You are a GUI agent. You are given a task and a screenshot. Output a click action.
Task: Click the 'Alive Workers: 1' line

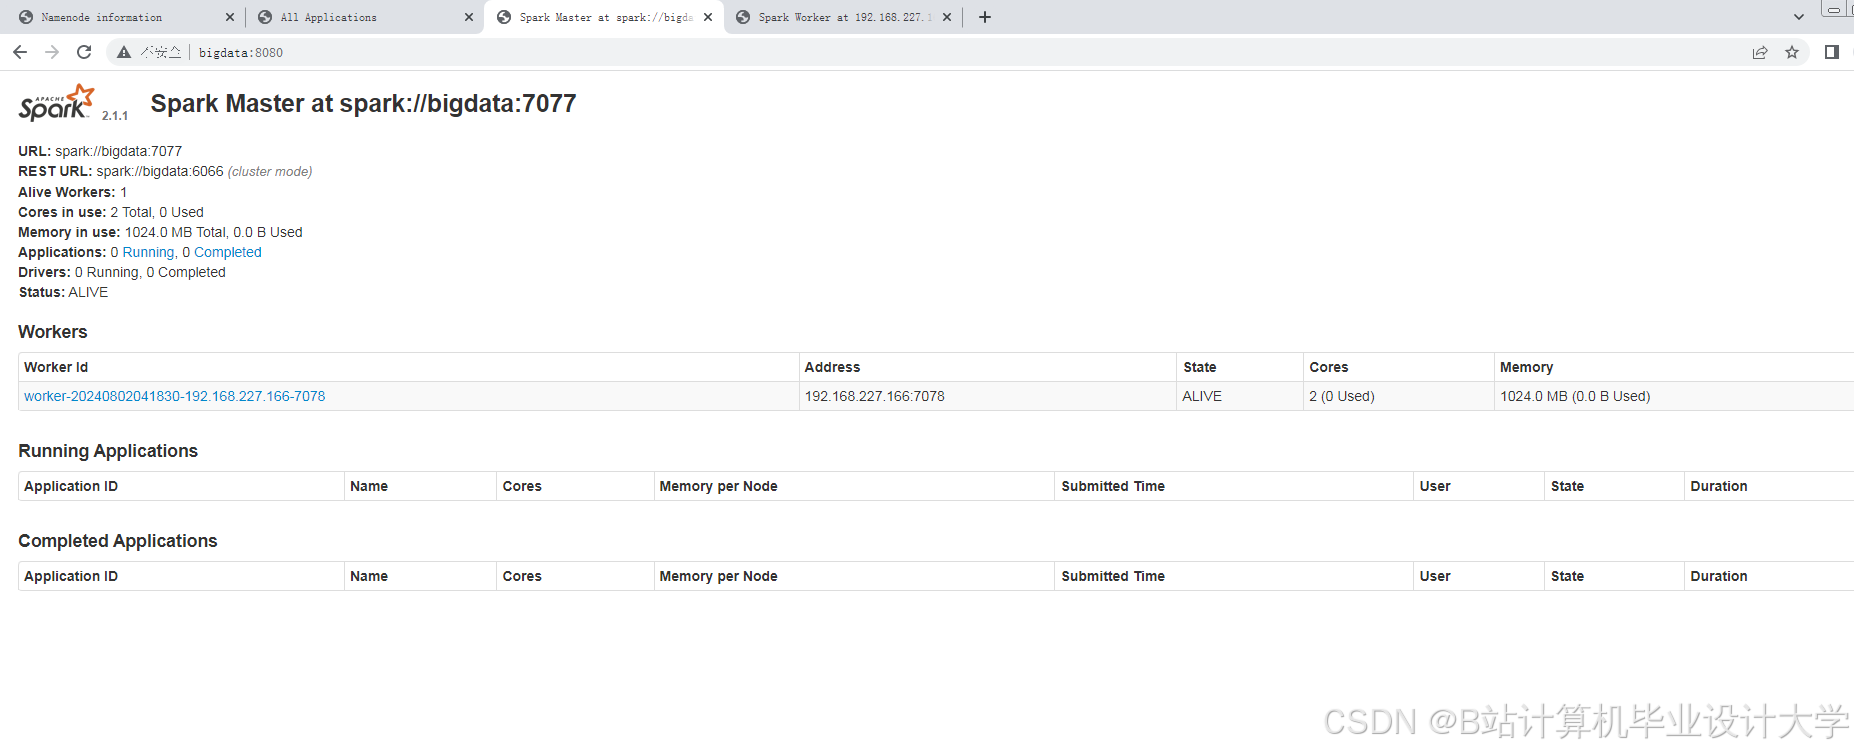73,192
